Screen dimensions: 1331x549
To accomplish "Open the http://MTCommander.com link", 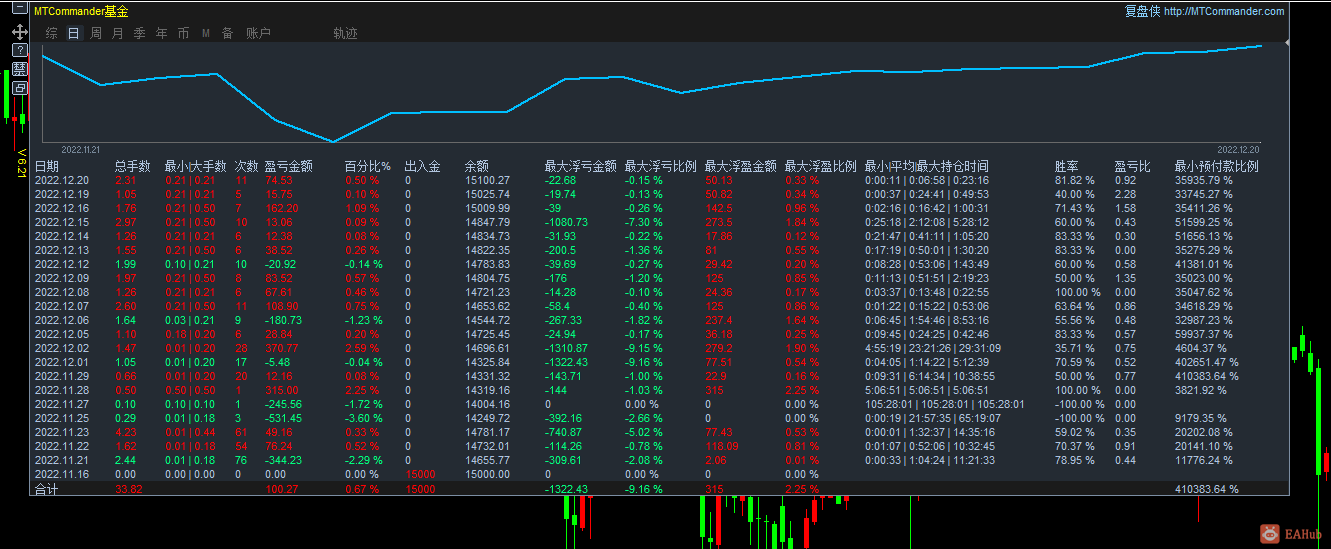I will tap(1224, 12).
